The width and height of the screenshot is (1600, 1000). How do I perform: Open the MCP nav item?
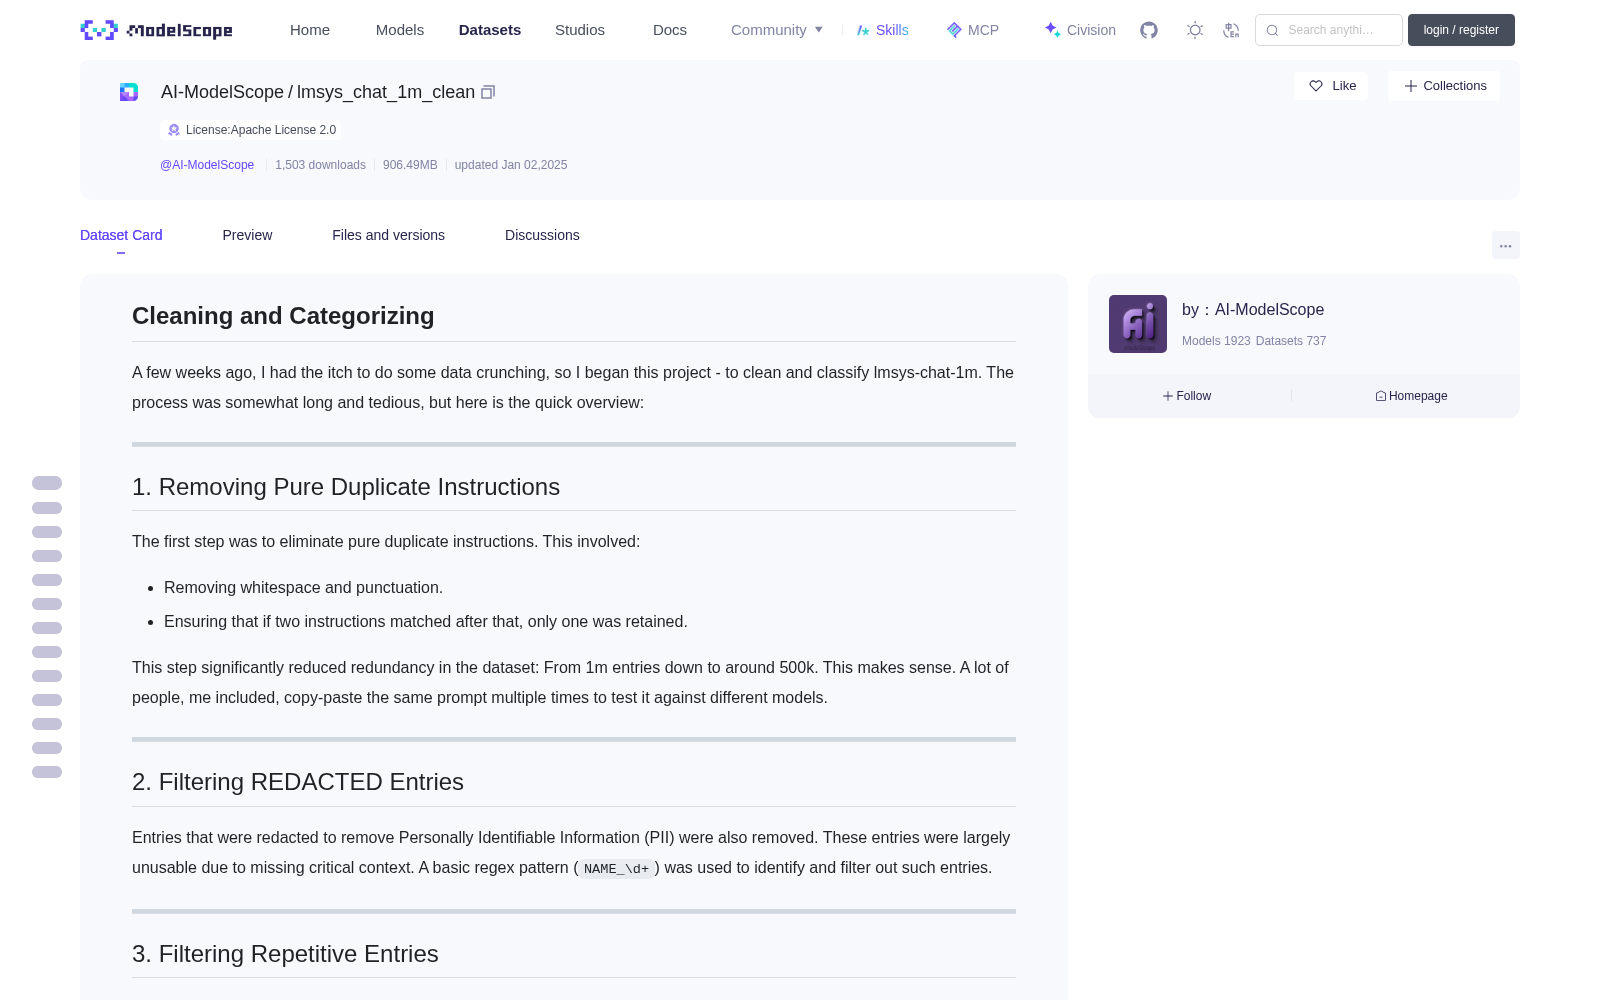[x=972, y=30]
